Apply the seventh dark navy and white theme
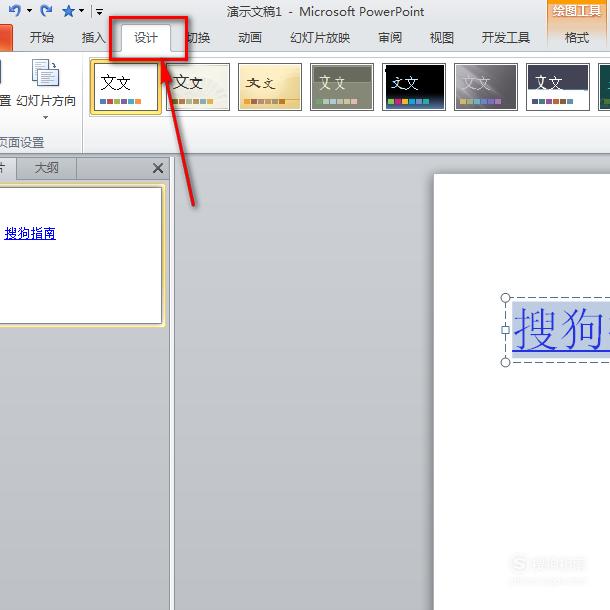Viewport: 610px width, 610px height. pyautogui.click(x=558, y=87)
